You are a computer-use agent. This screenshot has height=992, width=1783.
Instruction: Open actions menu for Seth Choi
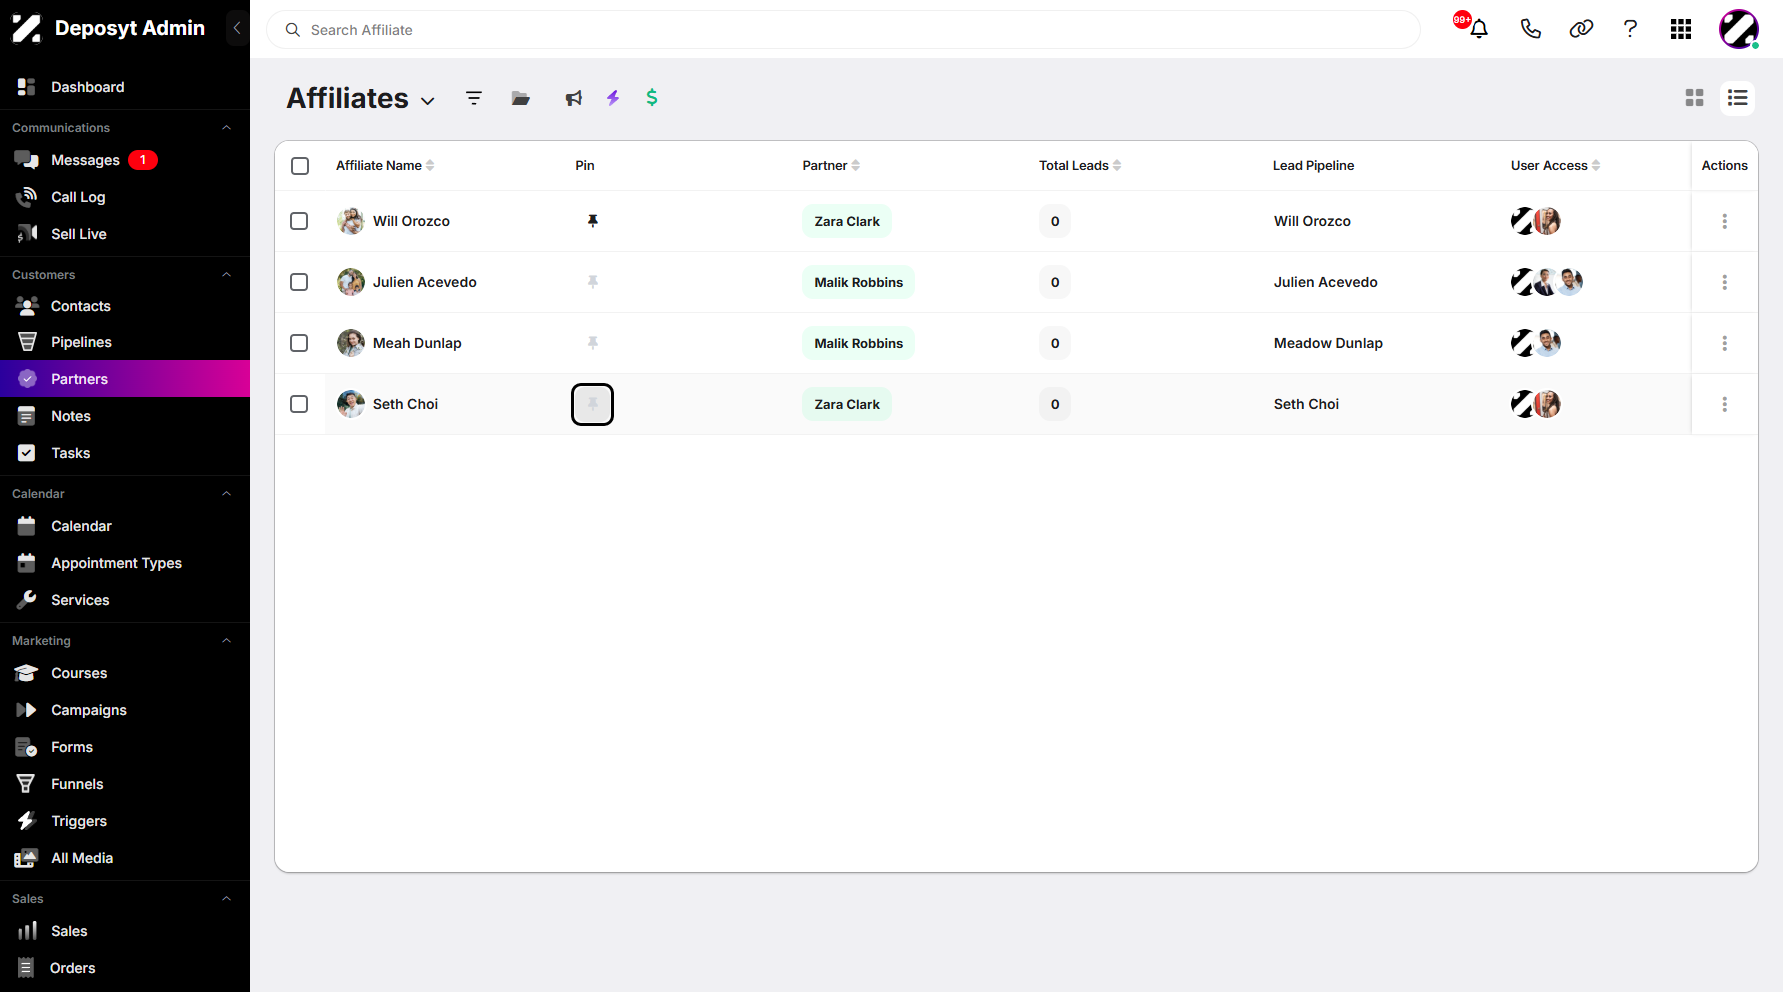pos(1724,404)
